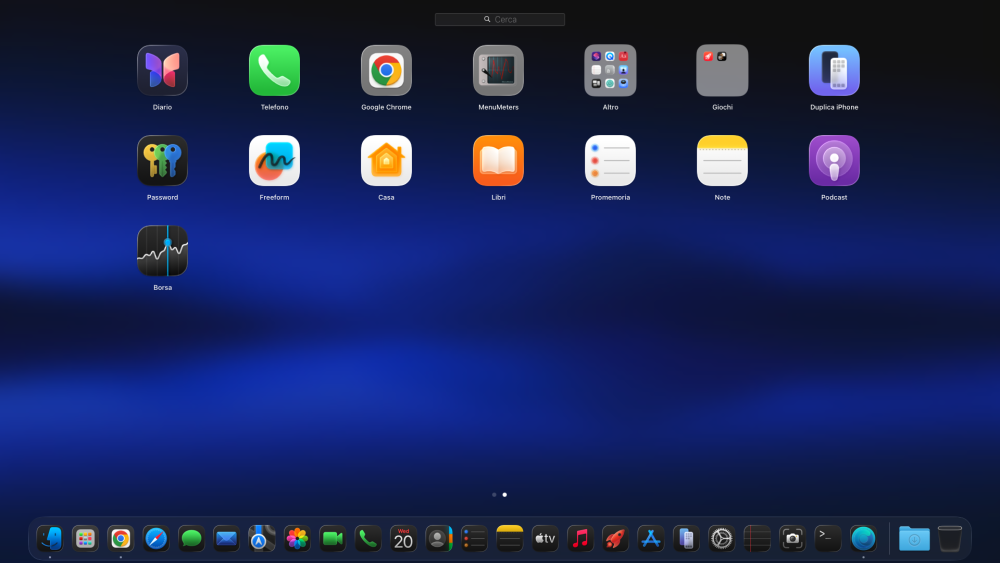Open the Altro folder

click(x=610, y=71)
